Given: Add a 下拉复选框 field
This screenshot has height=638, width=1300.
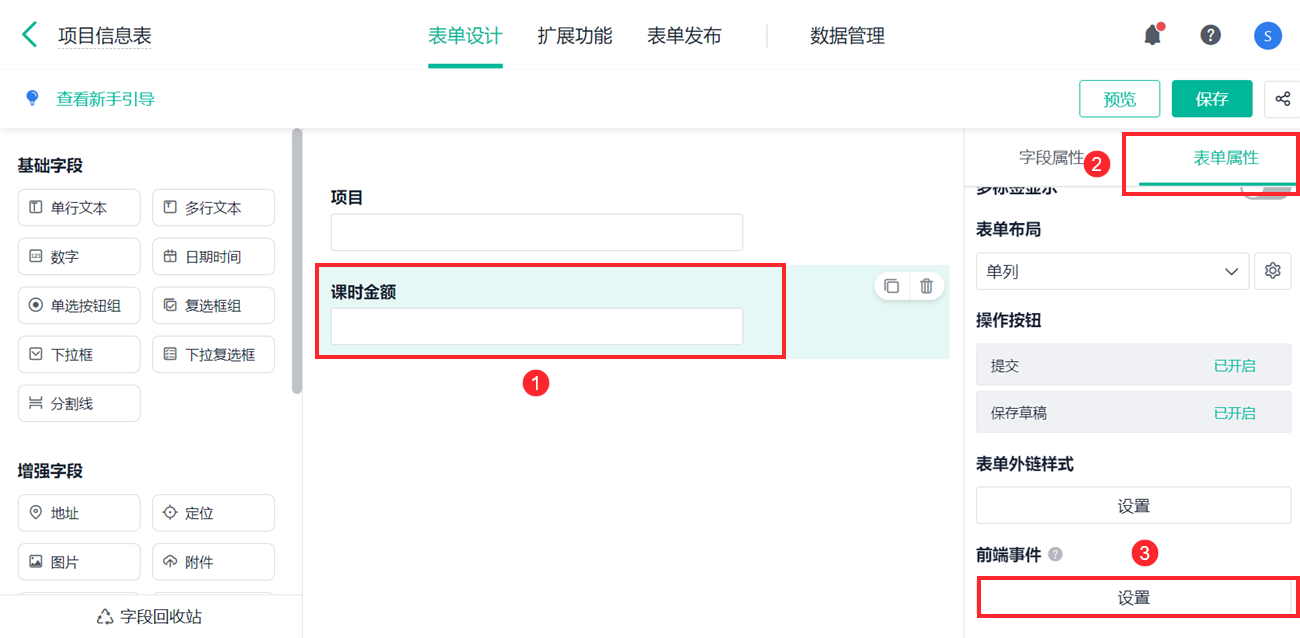Looking at the screenshot, I should [x=213, y=355].
